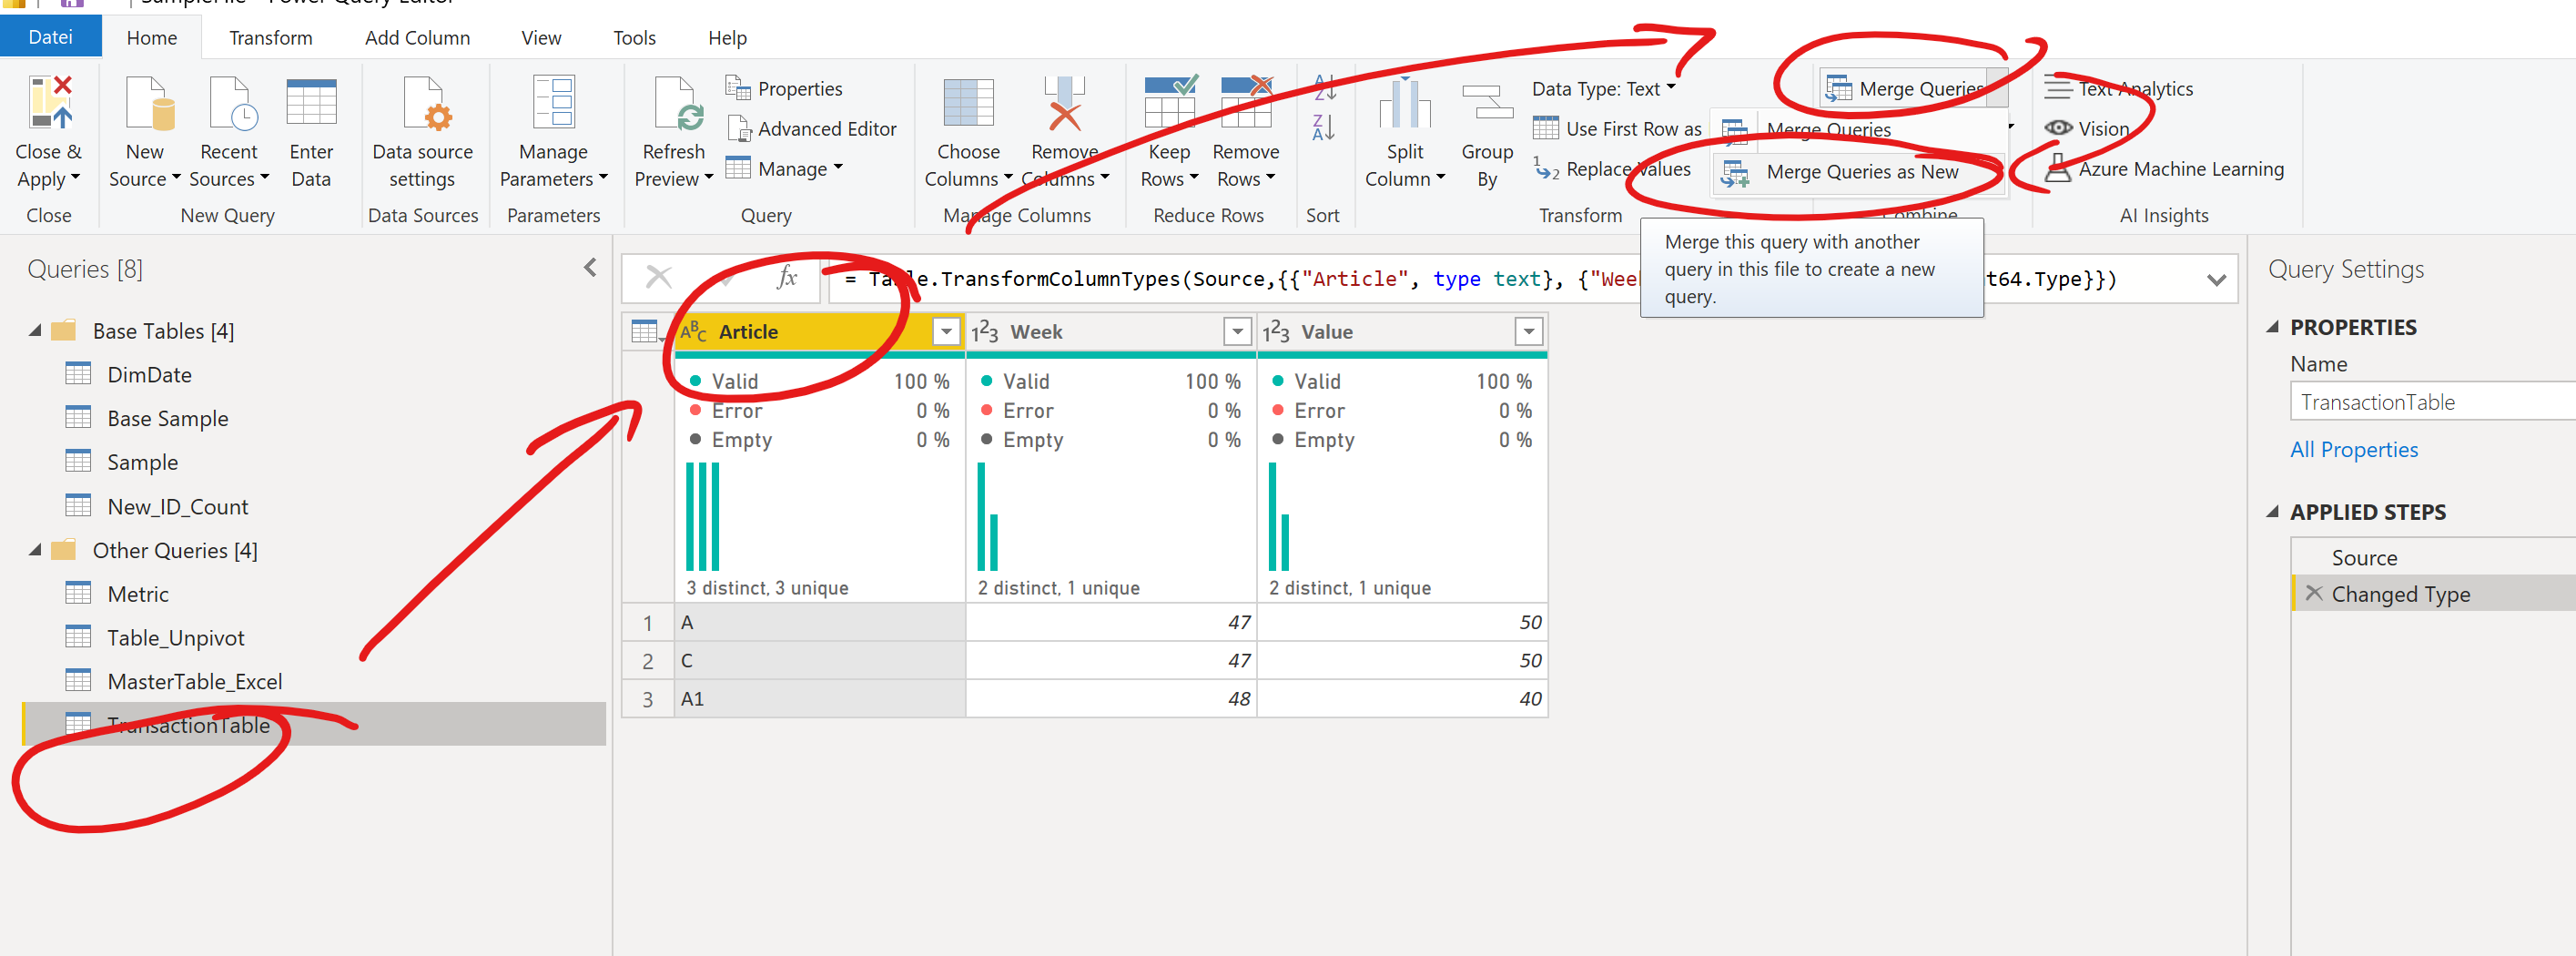Image resolution: width=2576 pixels, height=956 pixels.
Task: Sort descending with the Z-A icon
Action: point(1324,127)
